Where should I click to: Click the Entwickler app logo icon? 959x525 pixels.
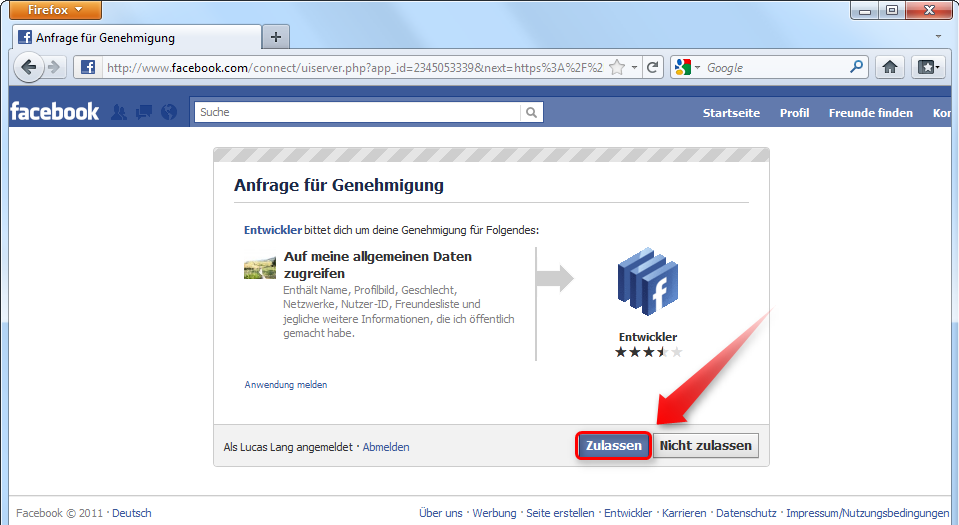click(x=648, y=281)
